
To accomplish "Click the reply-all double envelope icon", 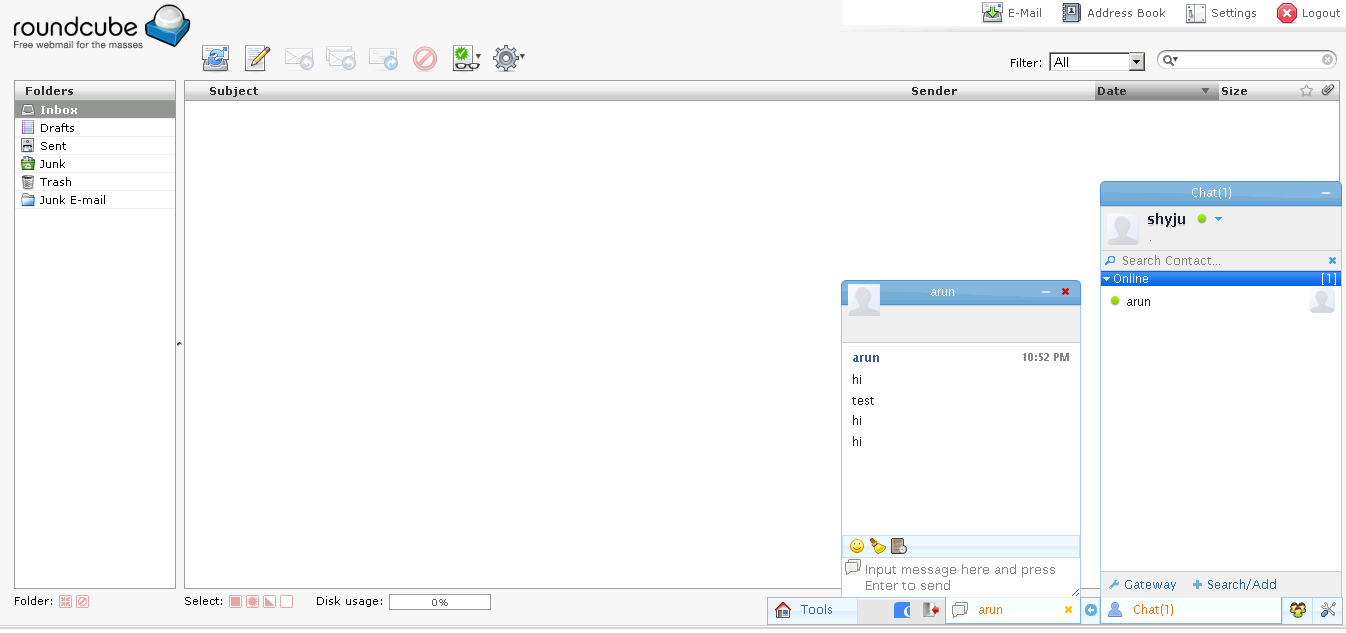I will 341,59.
